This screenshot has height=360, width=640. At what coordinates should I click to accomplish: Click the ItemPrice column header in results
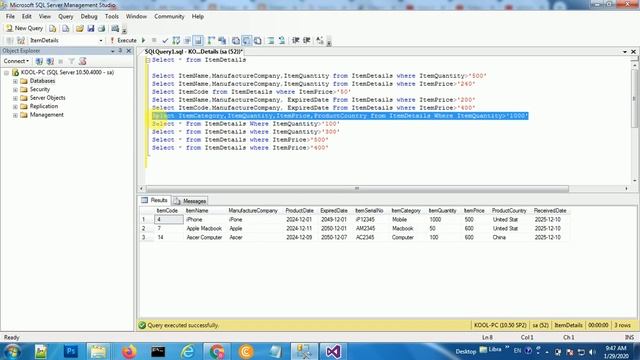(474, 211)
